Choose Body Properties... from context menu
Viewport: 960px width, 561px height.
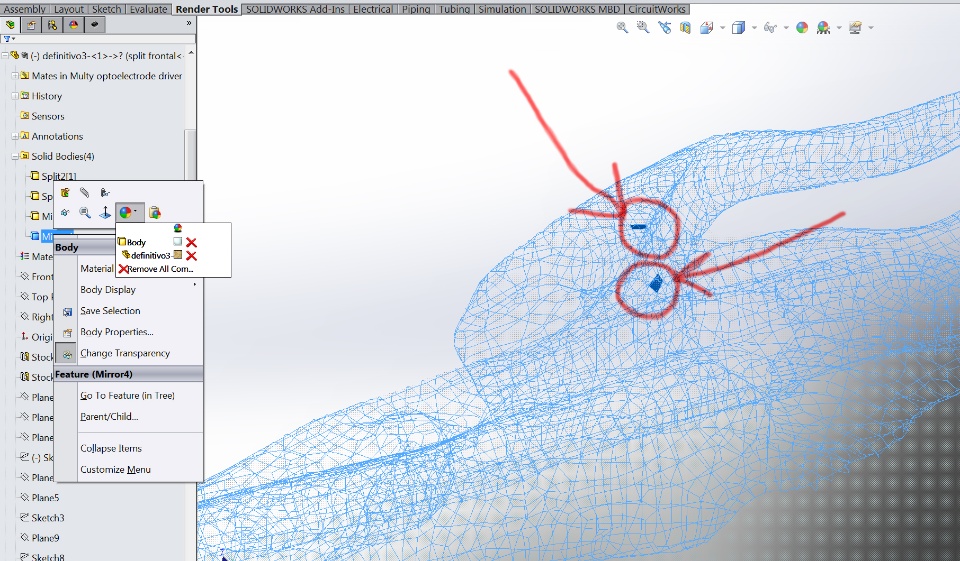117,332
